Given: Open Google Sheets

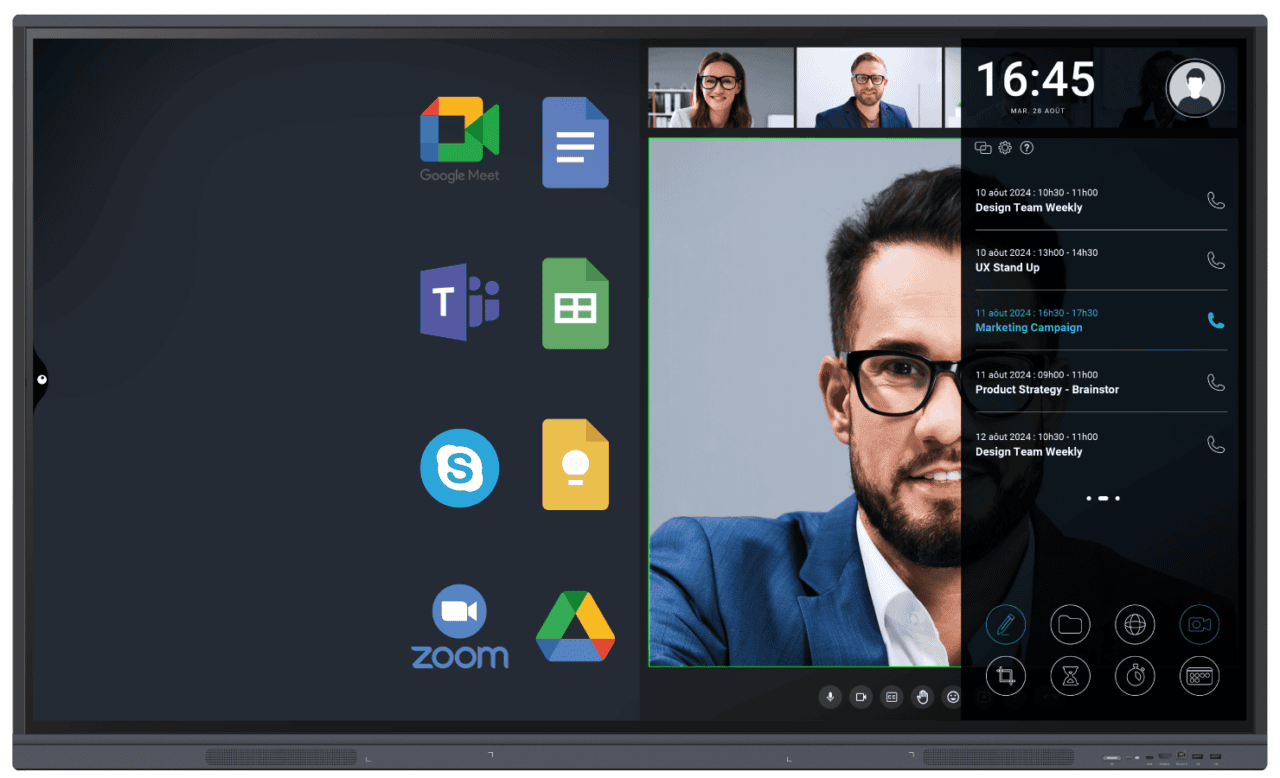Looking at the screenshot, I should click(575, 302).
